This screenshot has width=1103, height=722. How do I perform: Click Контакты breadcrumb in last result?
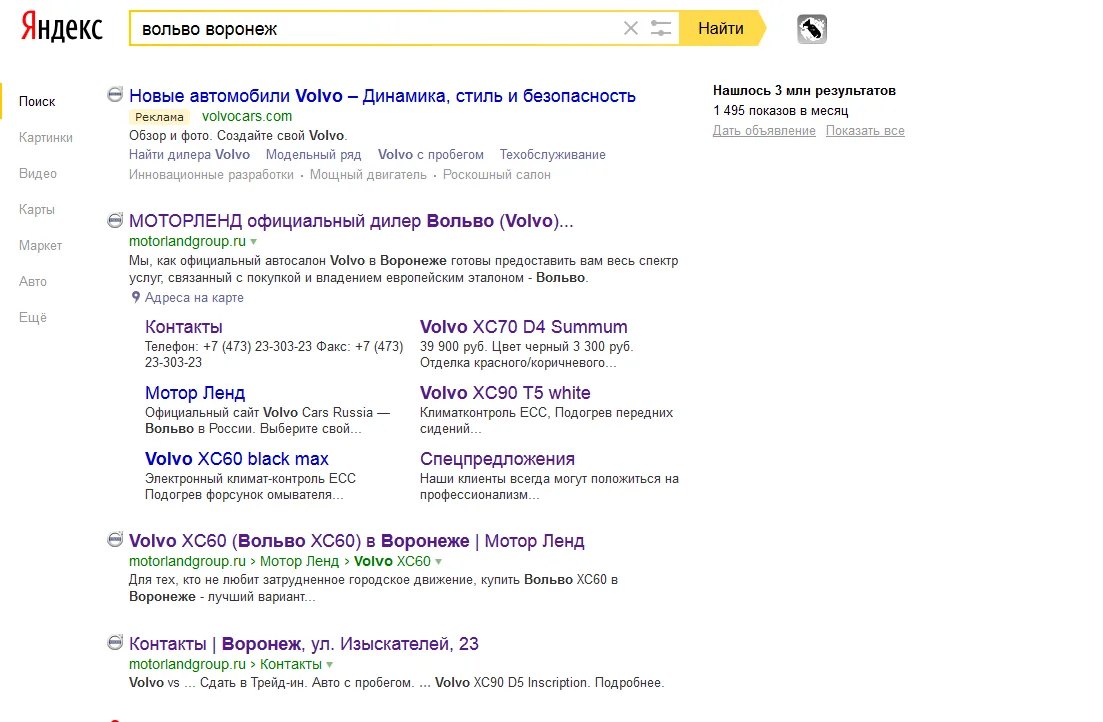pos(291,664)
